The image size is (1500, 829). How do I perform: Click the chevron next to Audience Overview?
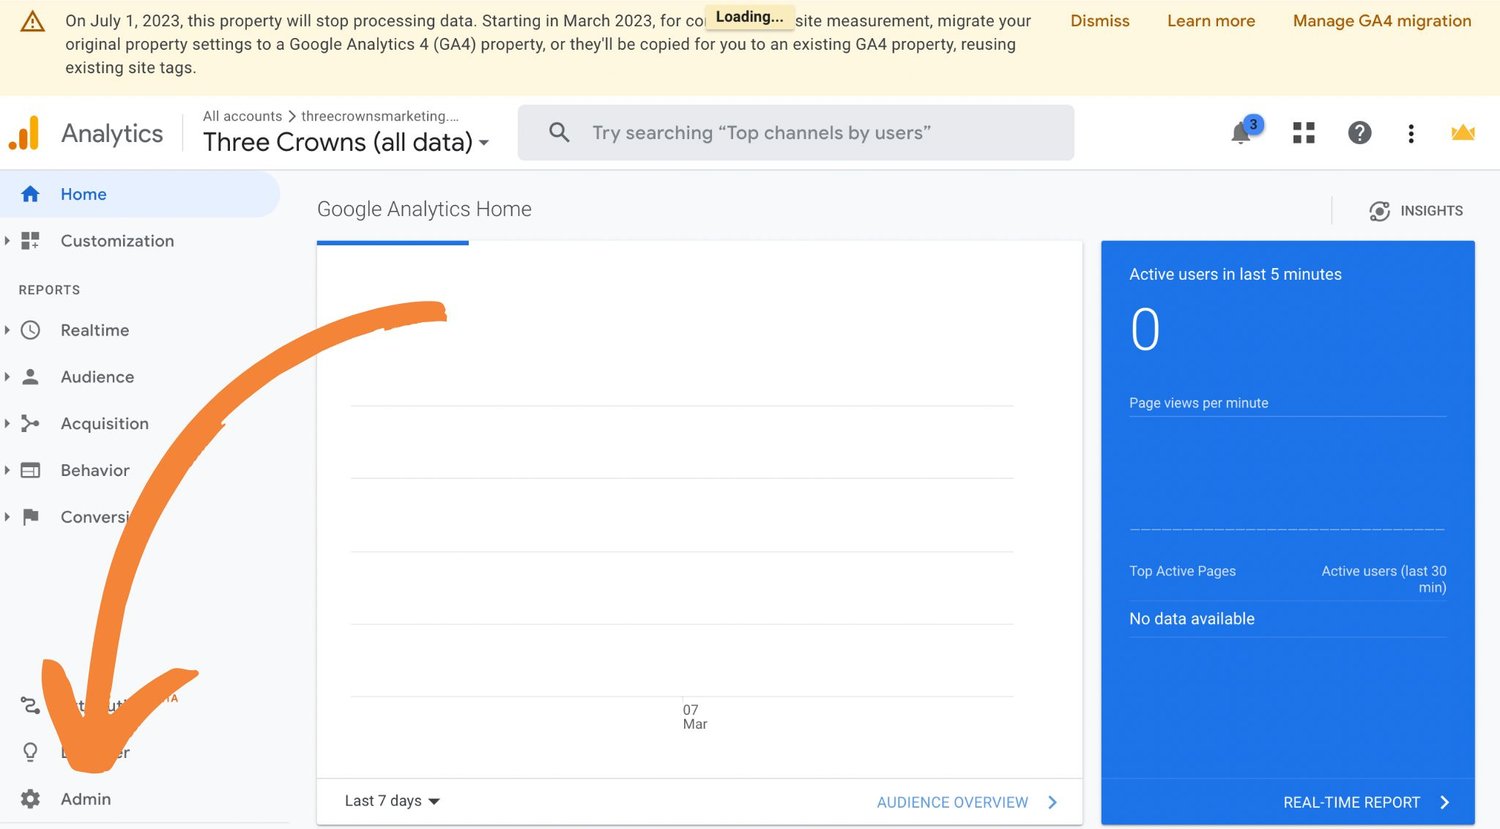(1052, 803)
